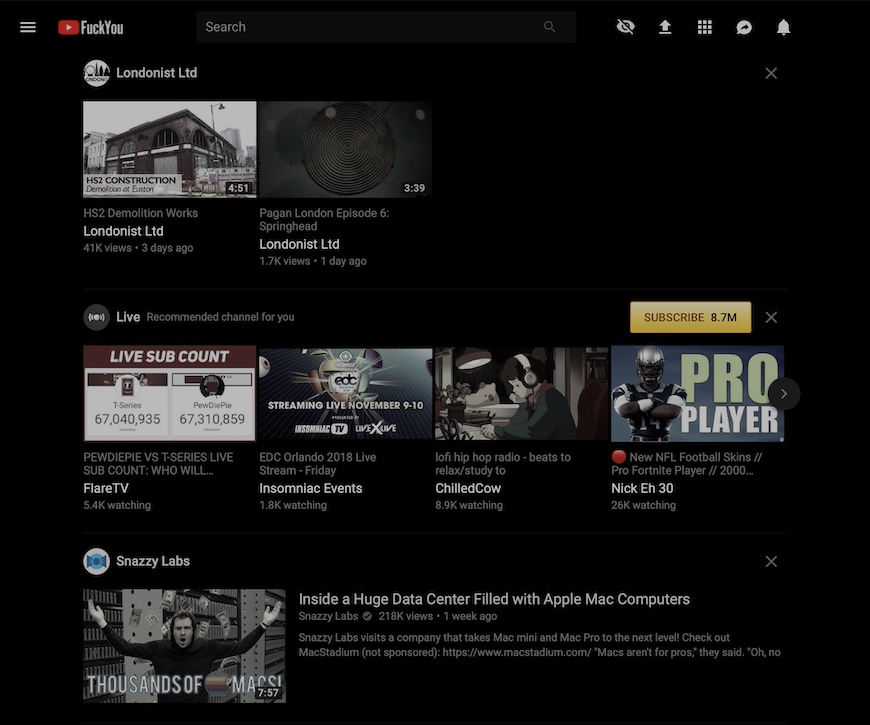Subscribe to the Live channel

pos(691,317)
